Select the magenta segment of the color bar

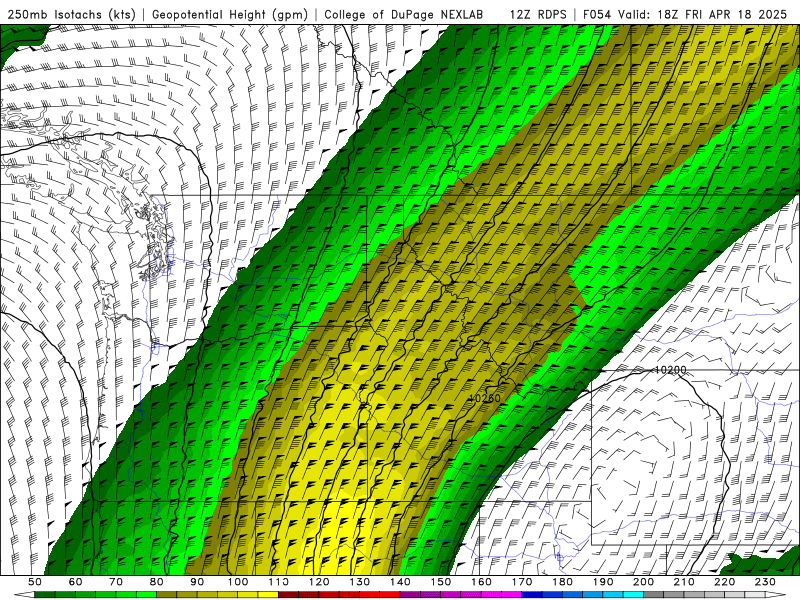(511, 594)
